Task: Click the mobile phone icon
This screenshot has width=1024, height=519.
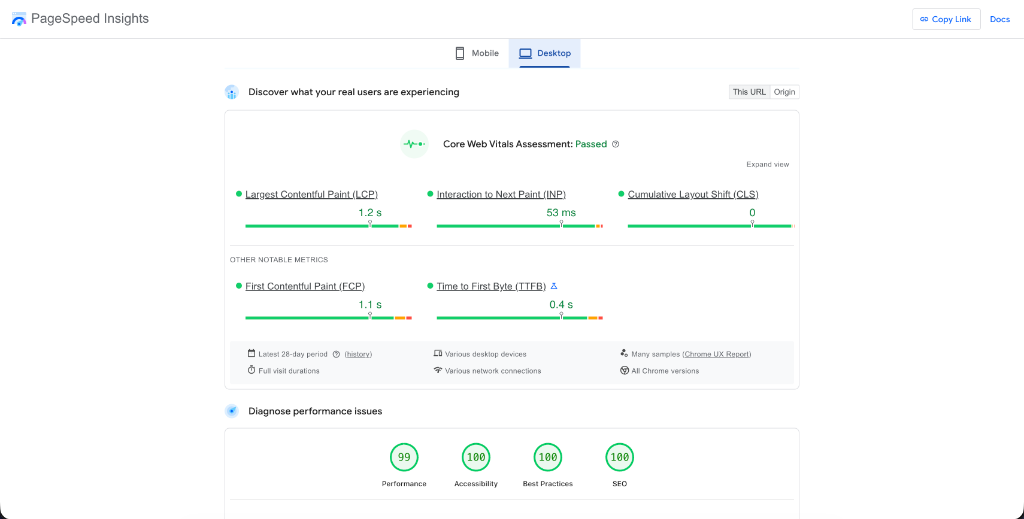Action: coord(460,54)
